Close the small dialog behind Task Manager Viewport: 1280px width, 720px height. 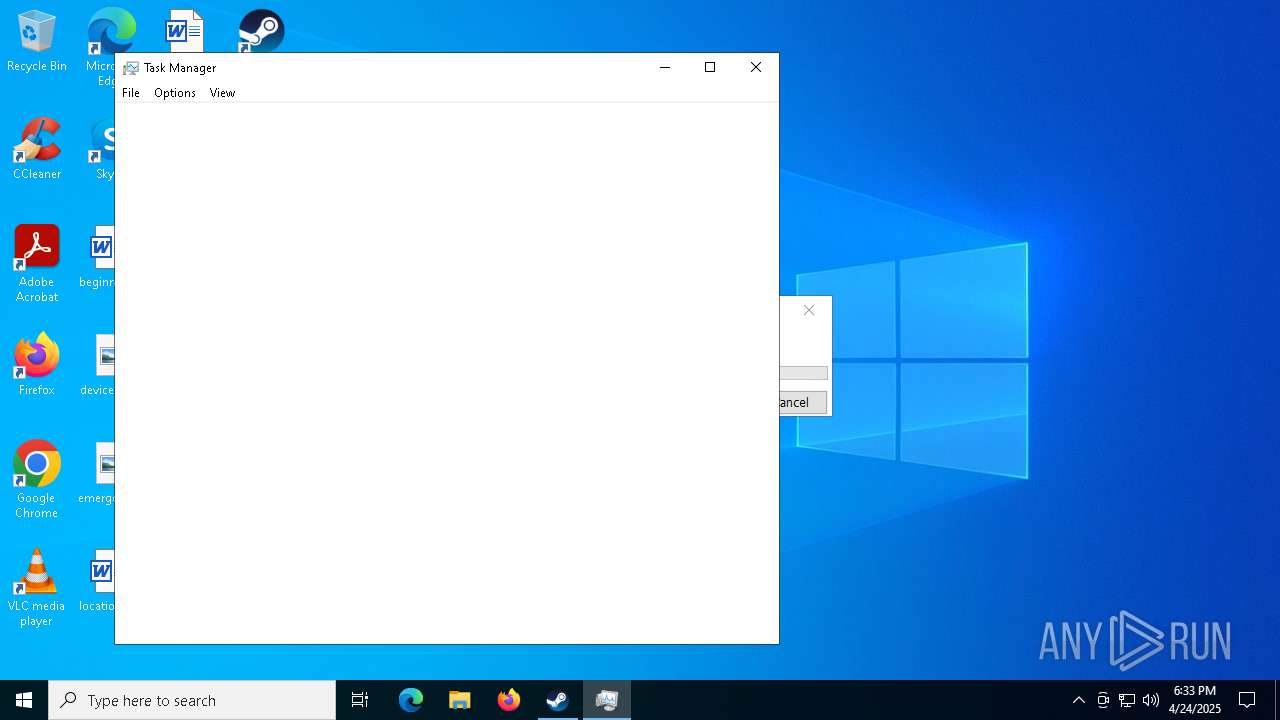(x=809, y=310)
